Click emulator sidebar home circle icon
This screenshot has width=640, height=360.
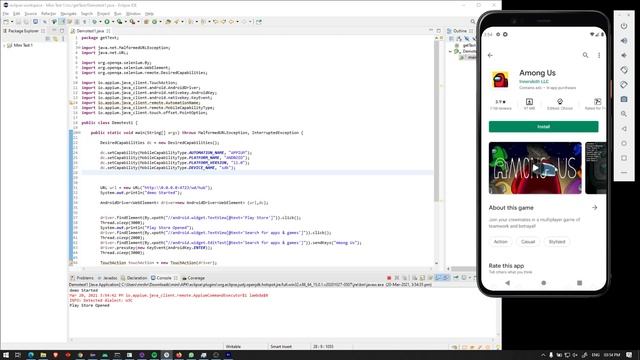[624, 143]
